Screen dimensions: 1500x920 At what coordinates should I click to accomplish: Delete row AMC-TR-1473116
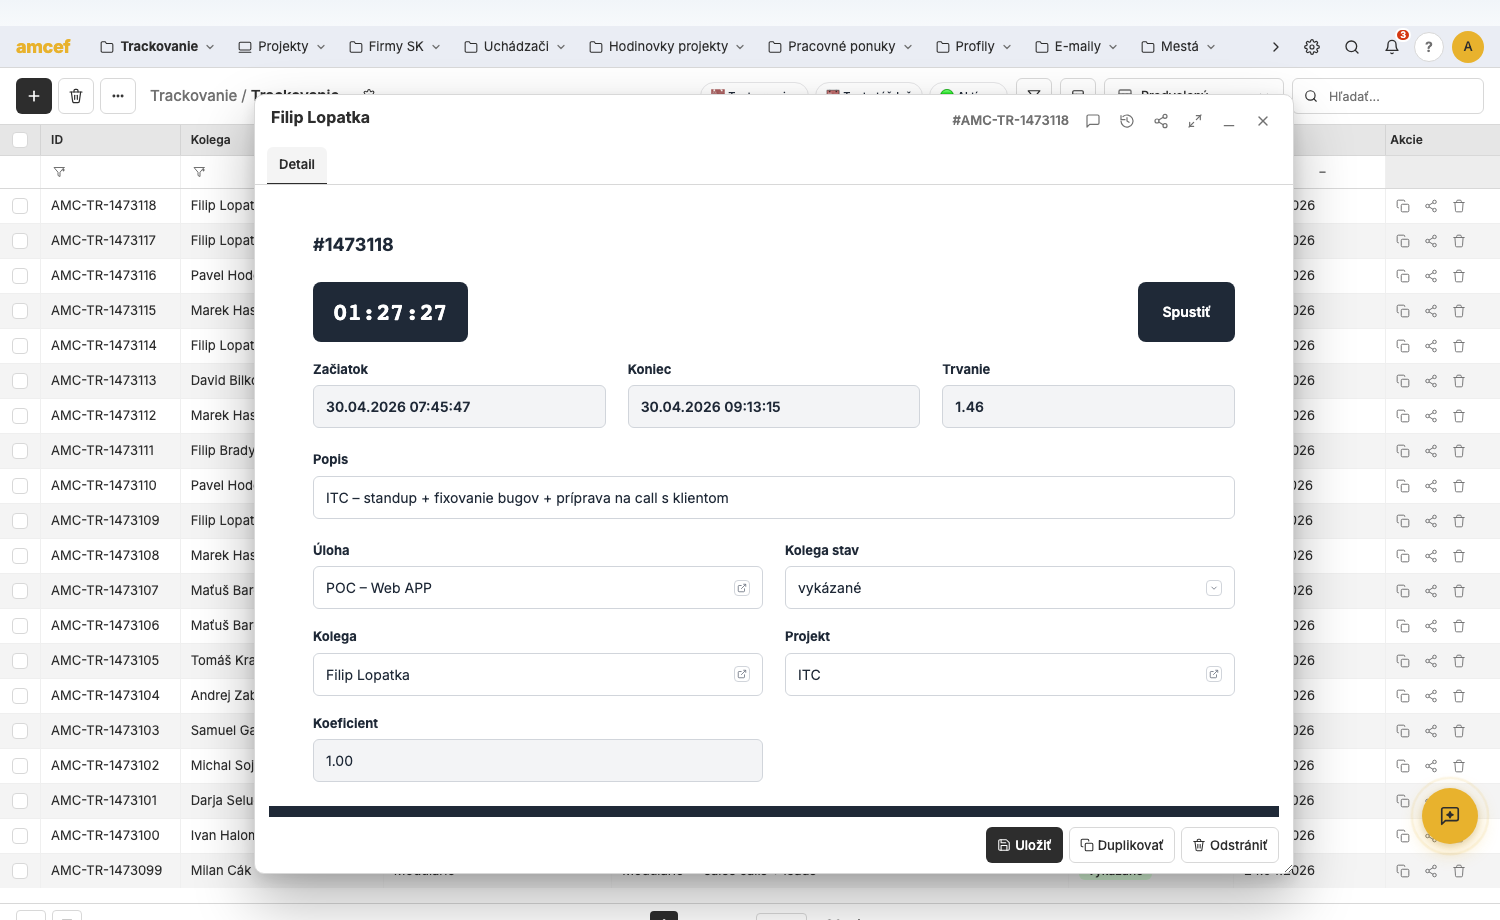1459,276
